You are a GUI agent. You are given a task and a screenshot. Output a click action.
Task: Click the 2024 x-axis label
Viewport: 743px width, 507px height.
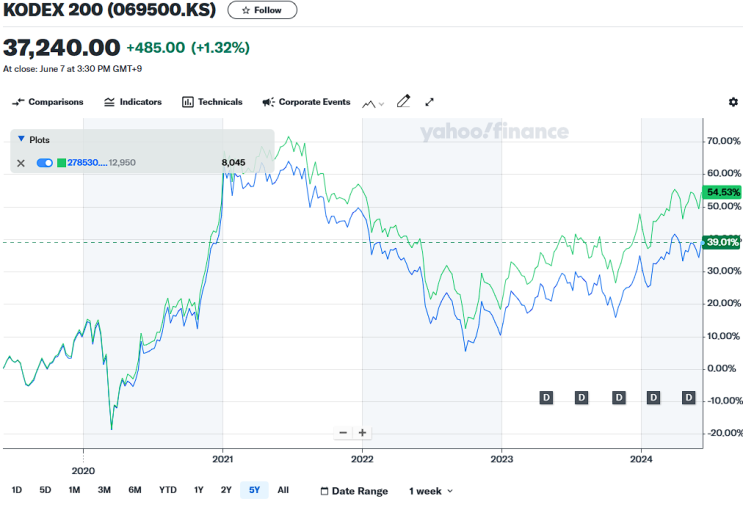pyautogui.click(x=641, y=459)
